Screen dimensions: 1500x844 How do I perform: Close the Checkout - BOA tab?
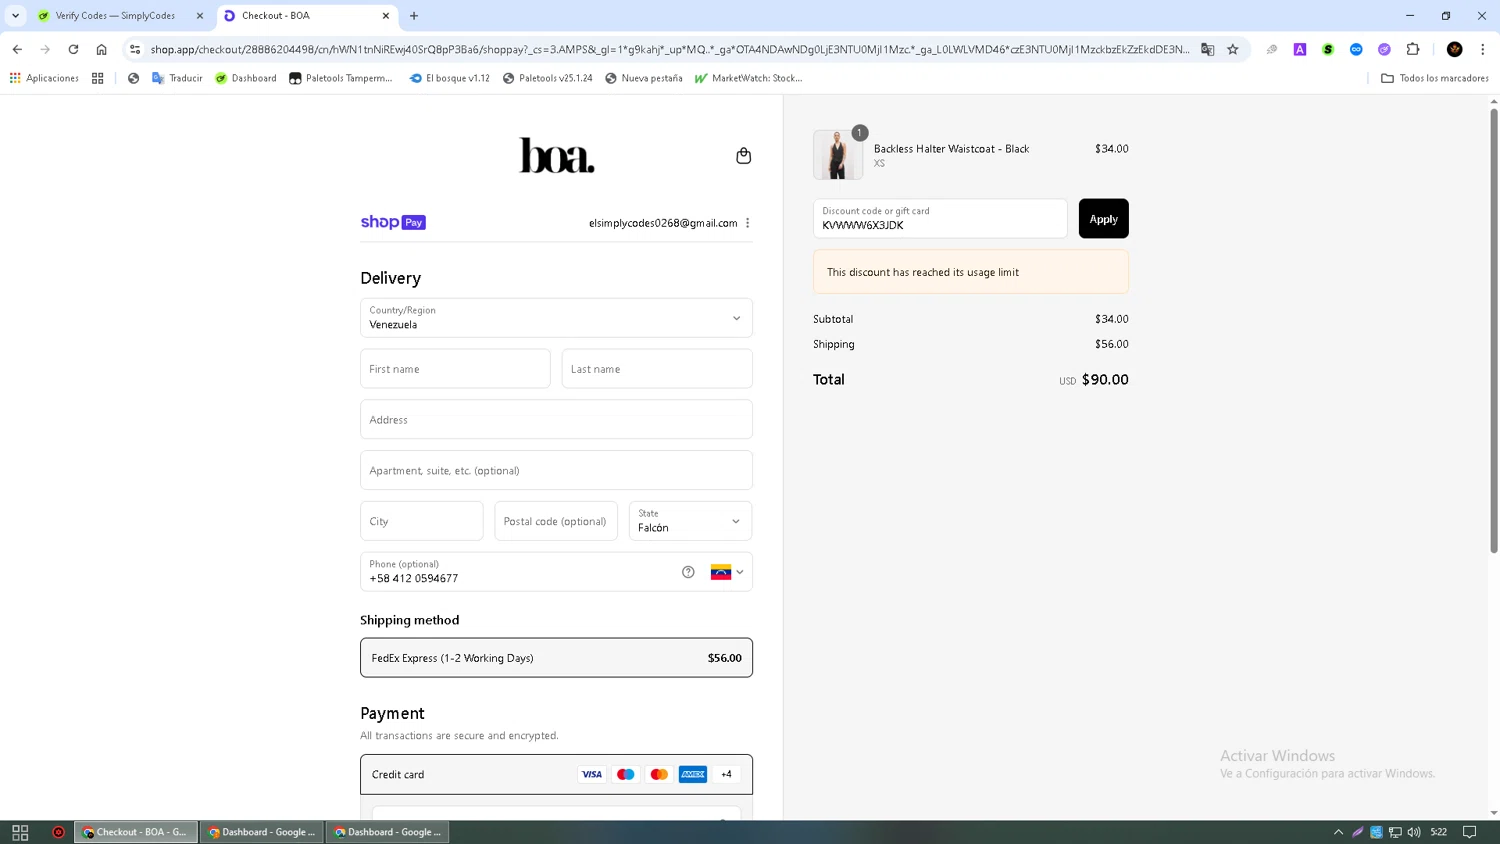[386, 16]
